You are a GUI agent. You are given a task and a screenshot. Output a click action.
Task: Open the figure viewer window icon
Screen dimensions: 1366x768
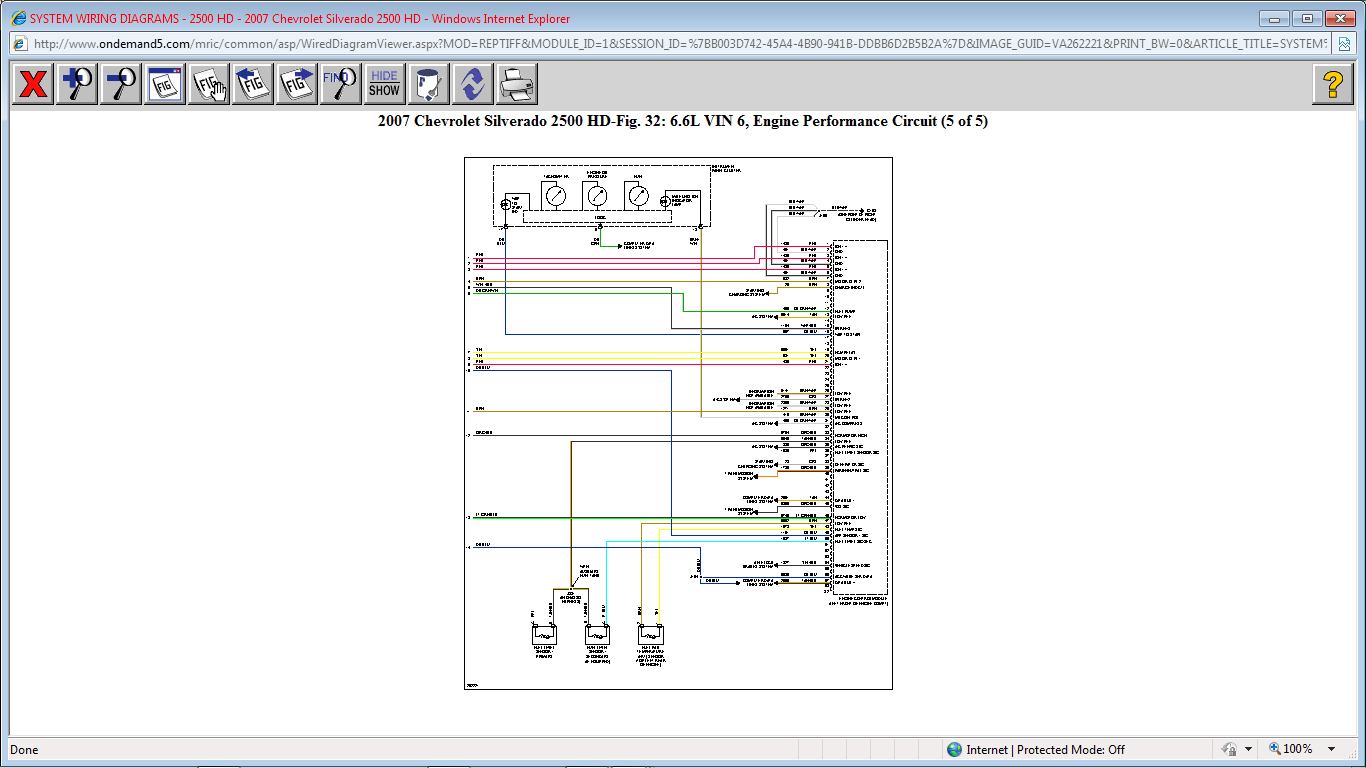pyautogui.click(x=163, y=84)
